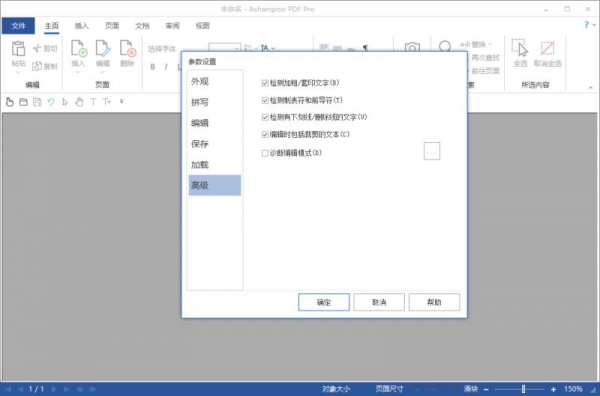
Task: Click zoom out minus button
Action: (x=486, y=389)
